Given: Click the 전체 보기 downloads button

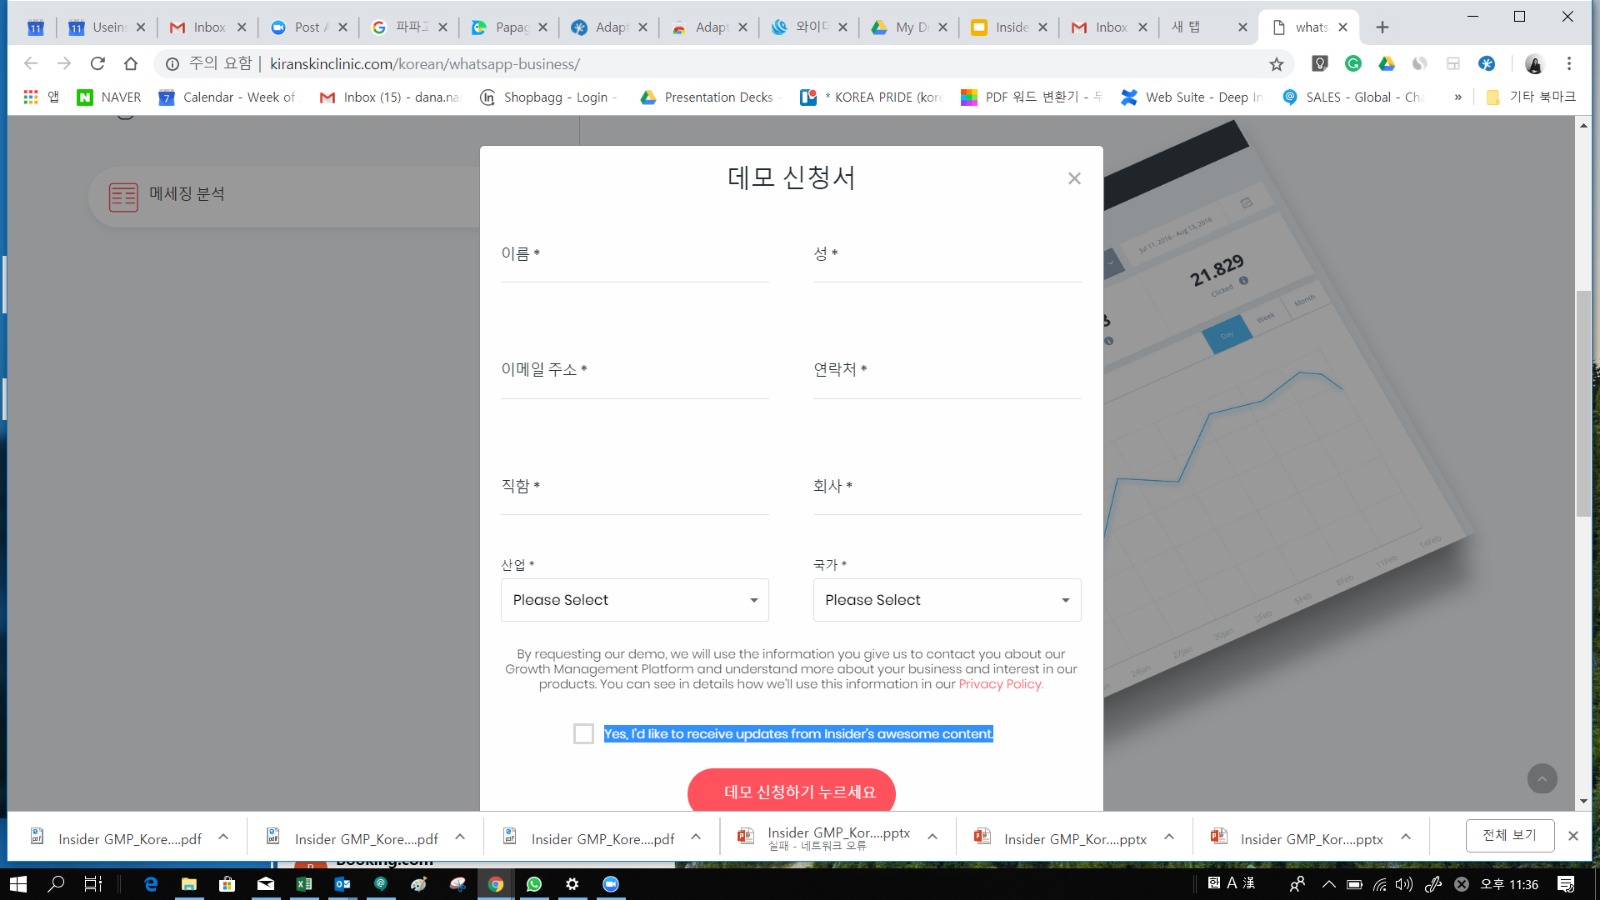Looking at the screenshot, I should click(x=1509, y=835).
